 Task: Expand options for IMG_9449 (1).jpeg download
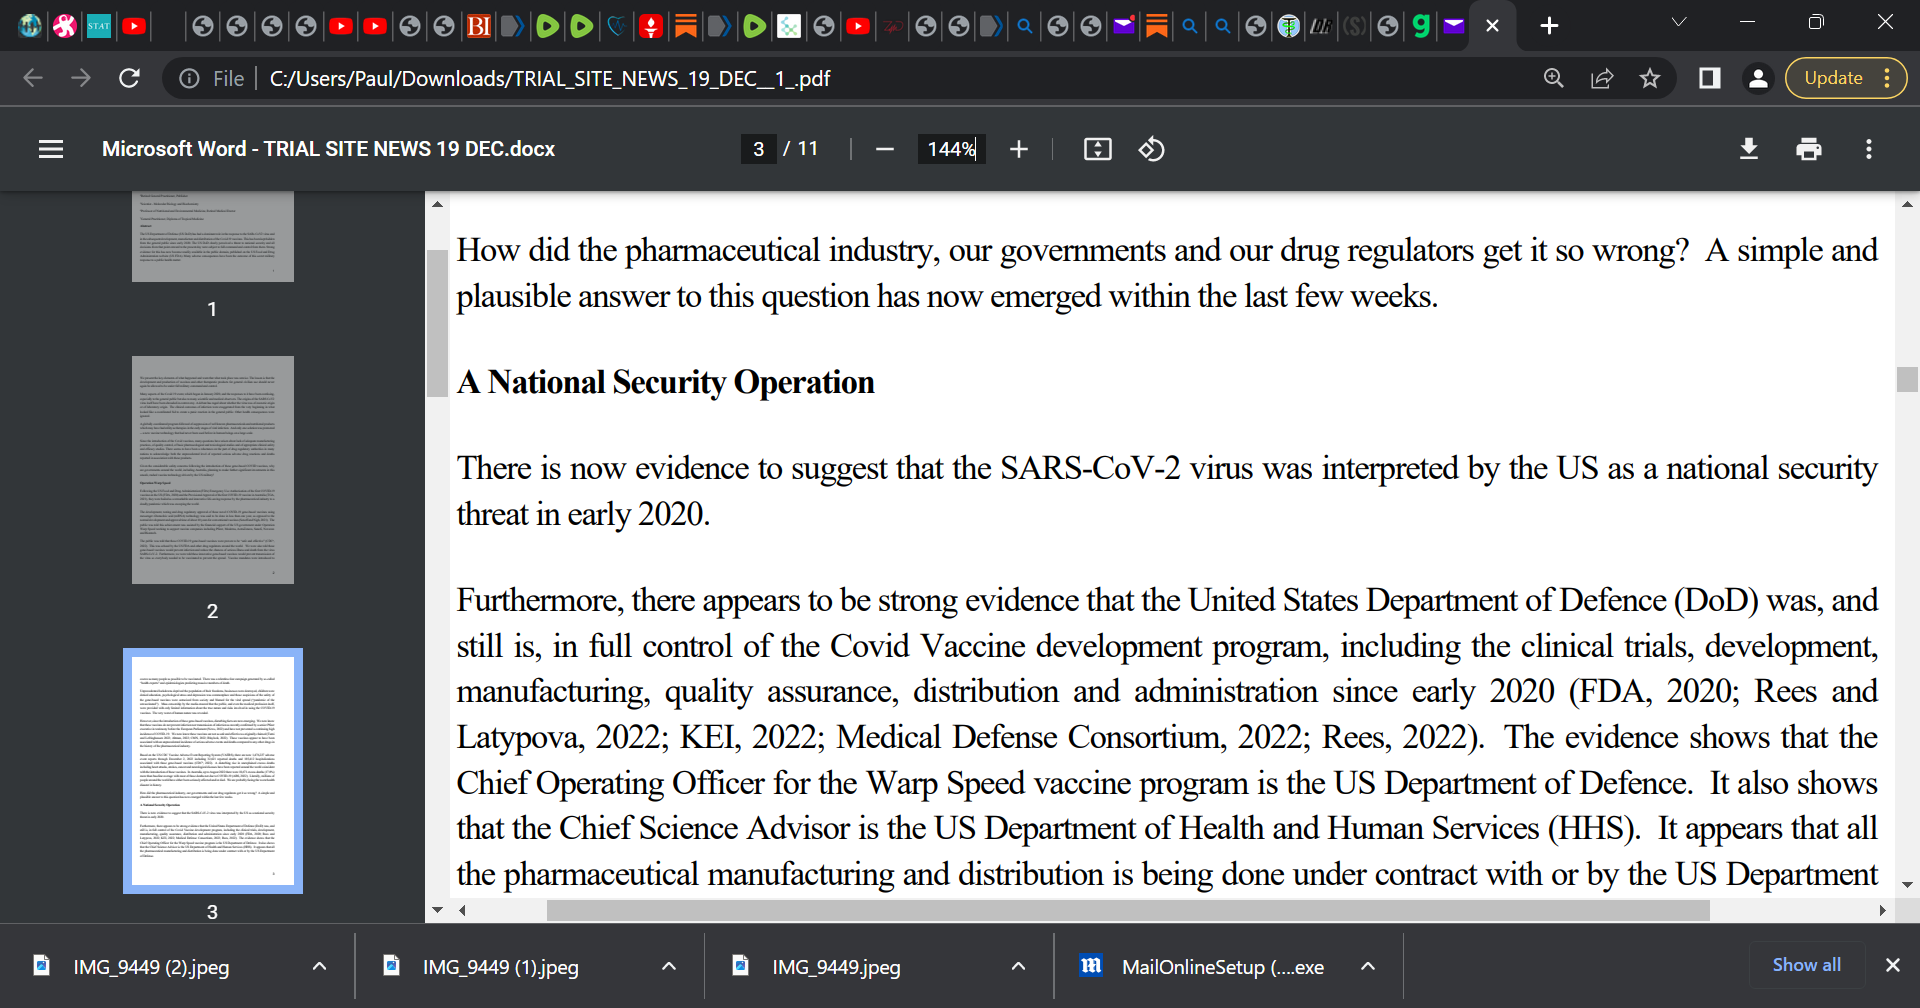(669, 966)
